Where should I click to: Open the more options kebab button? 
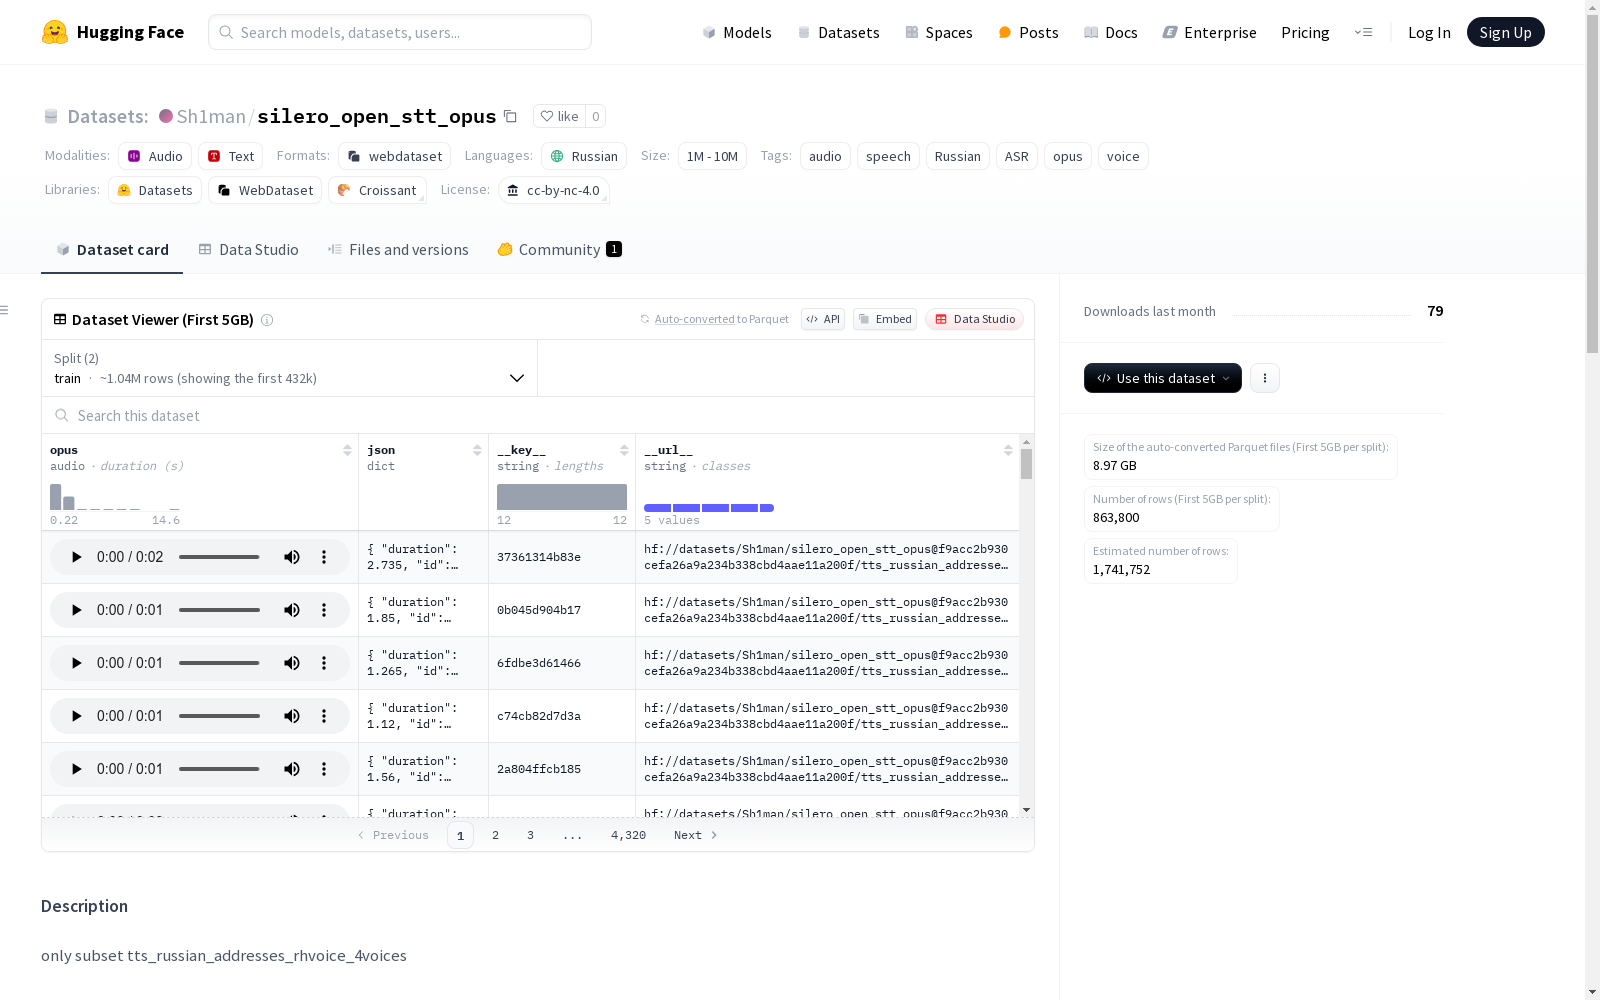pos(1265,378)
